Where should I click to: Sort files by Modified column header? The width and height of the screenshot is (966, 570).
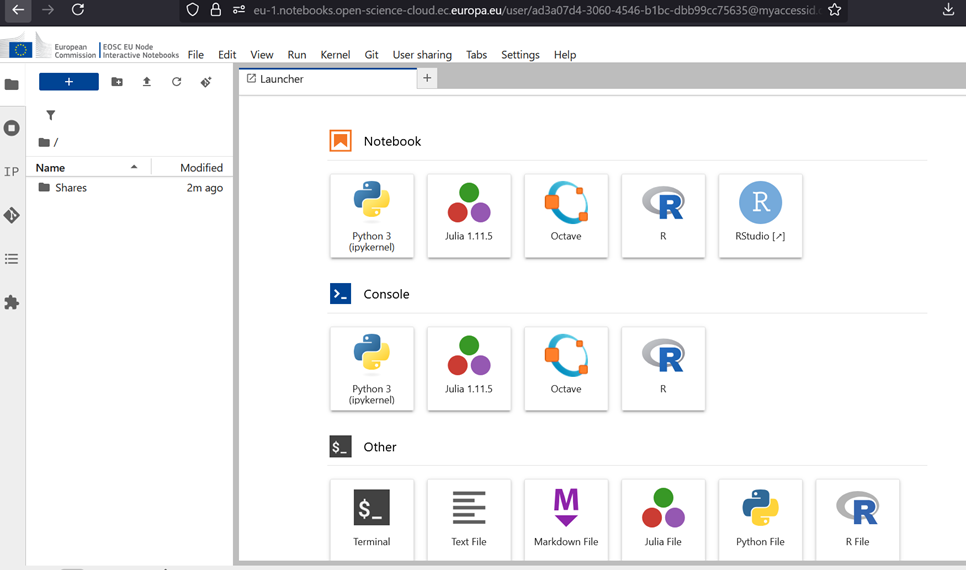pyautogui.click(x=192, y=168)
